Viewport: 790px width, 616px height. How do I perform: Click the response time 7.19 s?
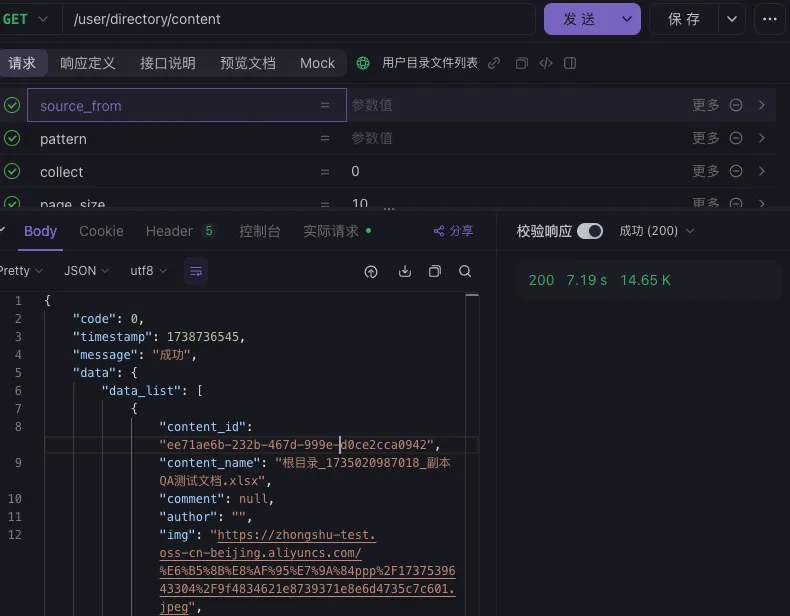[x=586, y=280]
